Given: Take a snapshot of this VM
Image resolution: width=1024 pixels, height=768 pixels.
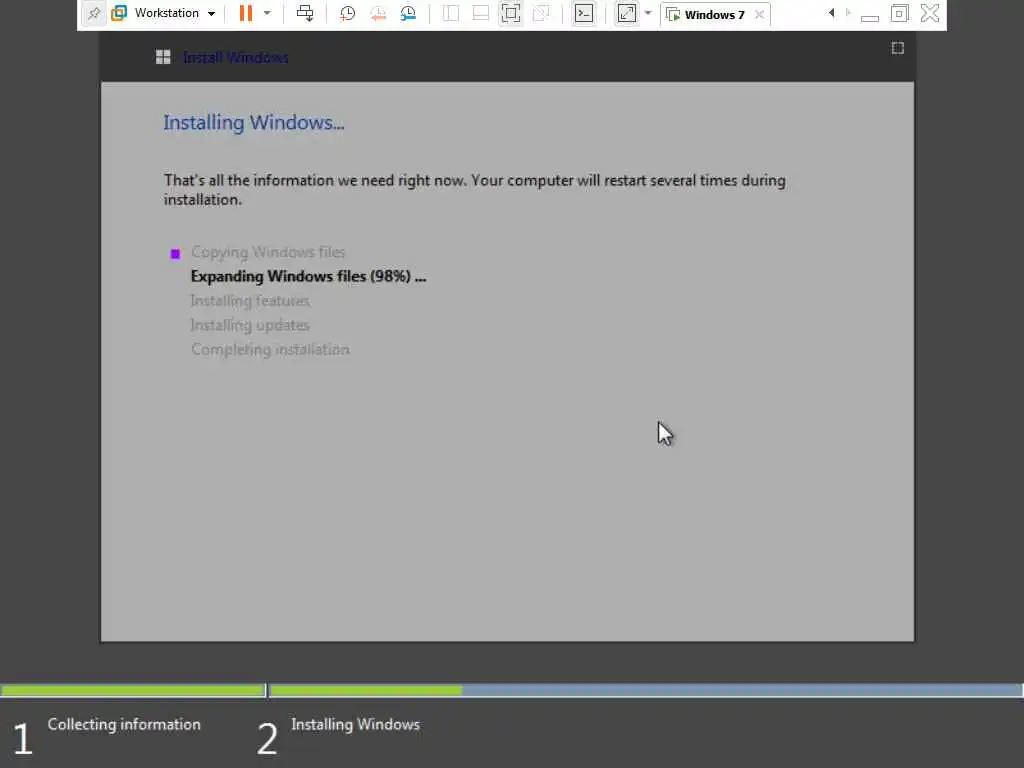Looking at the screenshot, I should pyautogui.click(x=347, y=13).
